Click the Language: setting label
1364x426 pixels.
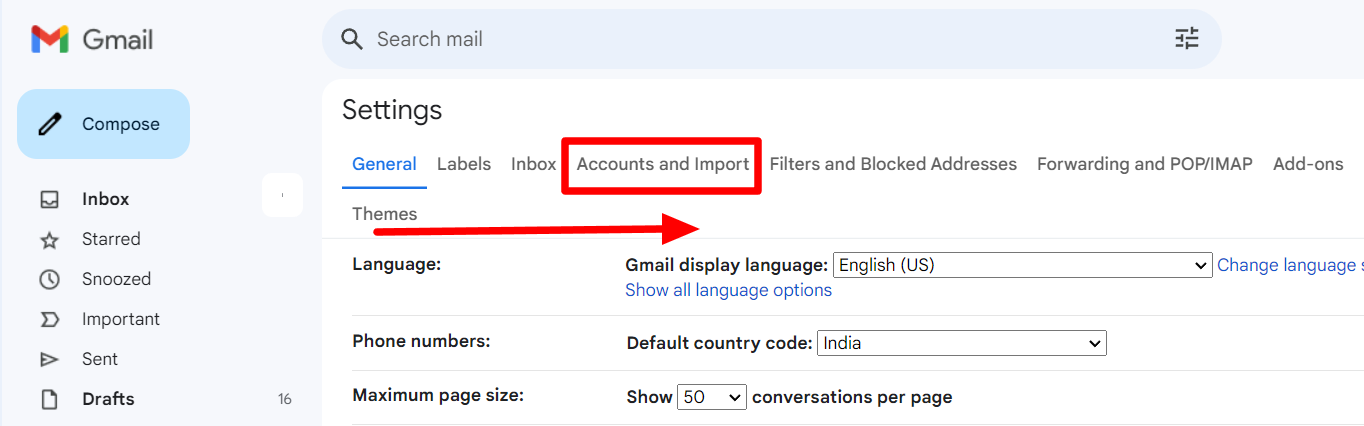point(397,265)
